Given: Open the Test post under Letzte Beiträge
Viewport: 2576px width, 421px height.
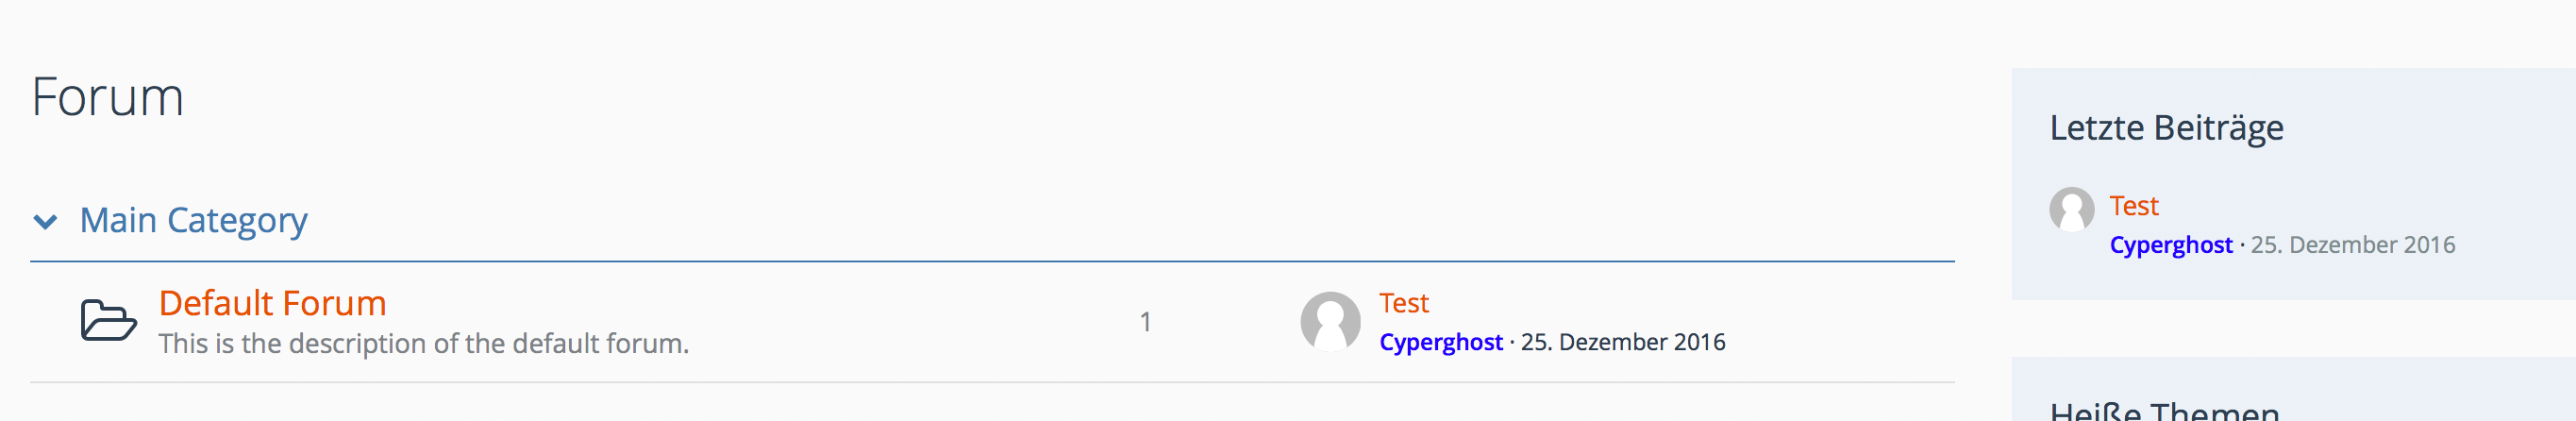Looking at the screenshot, I should tap(2133, 206).
